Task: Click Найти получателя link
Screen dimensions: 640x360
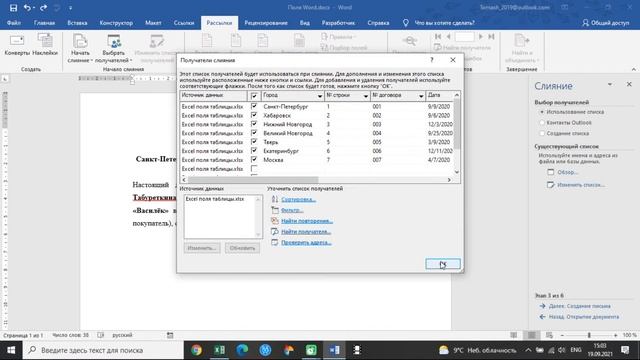Action: coord(306,231)
